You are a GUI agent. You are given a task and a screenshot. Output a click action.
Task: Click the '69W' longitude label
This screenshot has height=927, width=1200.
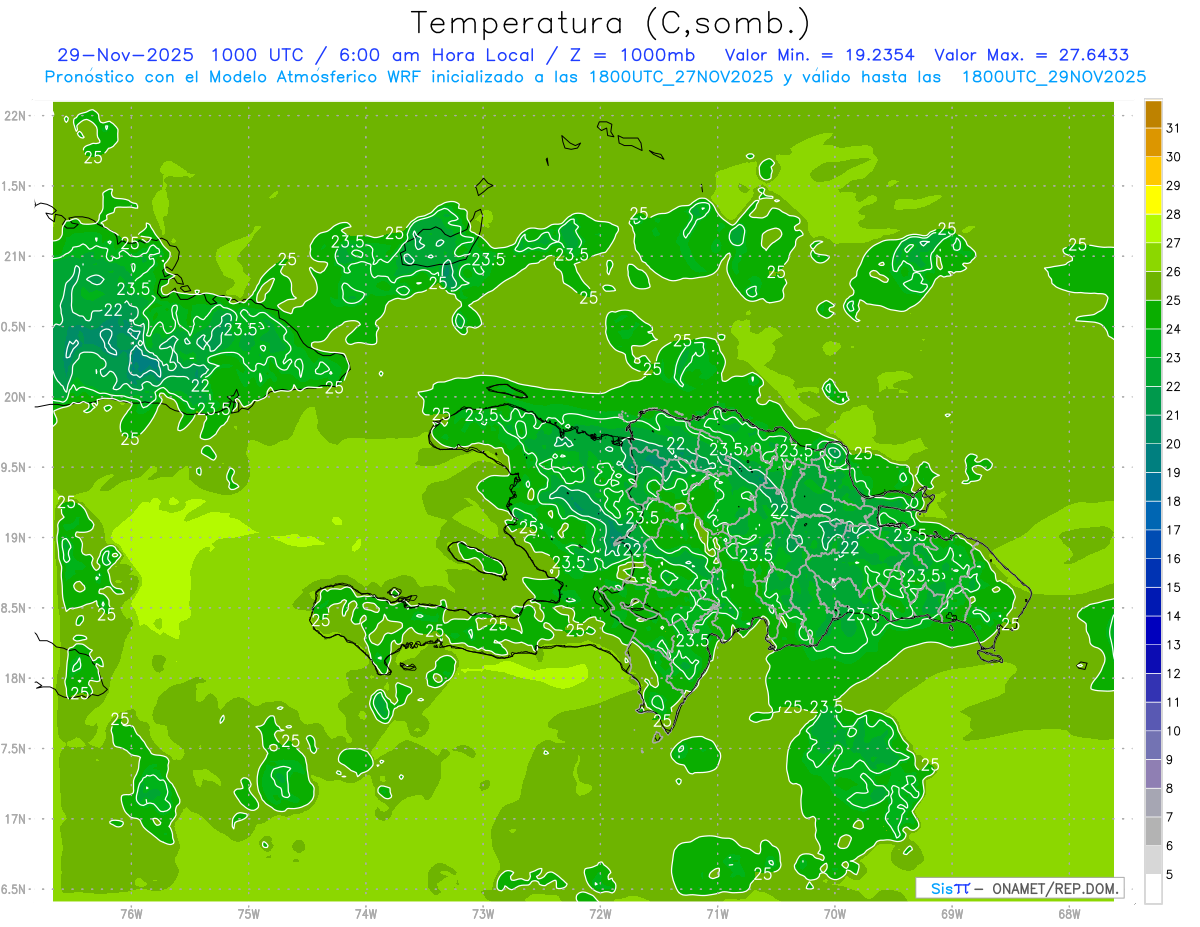pyautogui.click(x=952, y=913)
